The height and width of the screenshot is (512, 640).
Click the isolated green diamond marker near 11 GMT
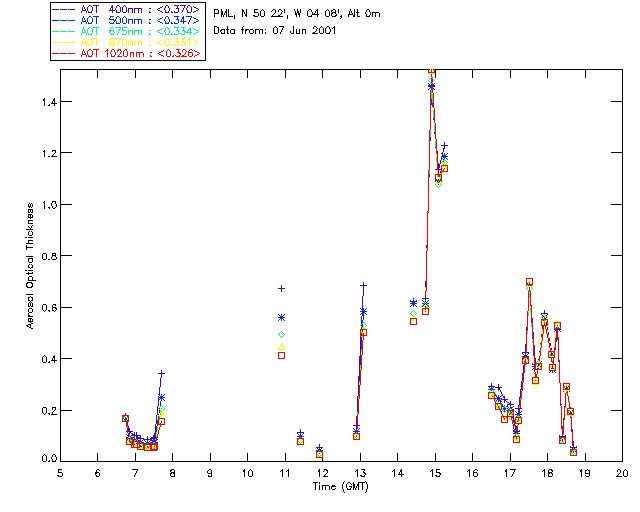(x=282, y=334)
